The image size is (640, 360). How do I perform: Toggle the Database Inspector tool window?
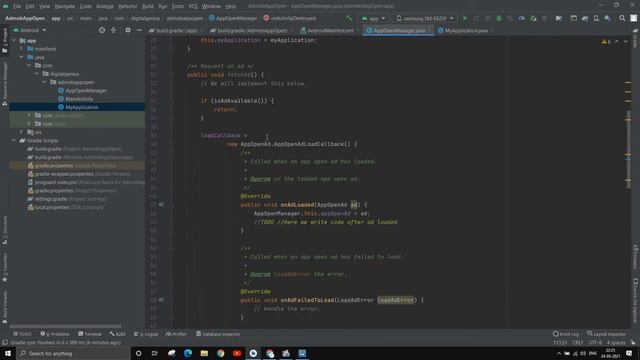218,334
